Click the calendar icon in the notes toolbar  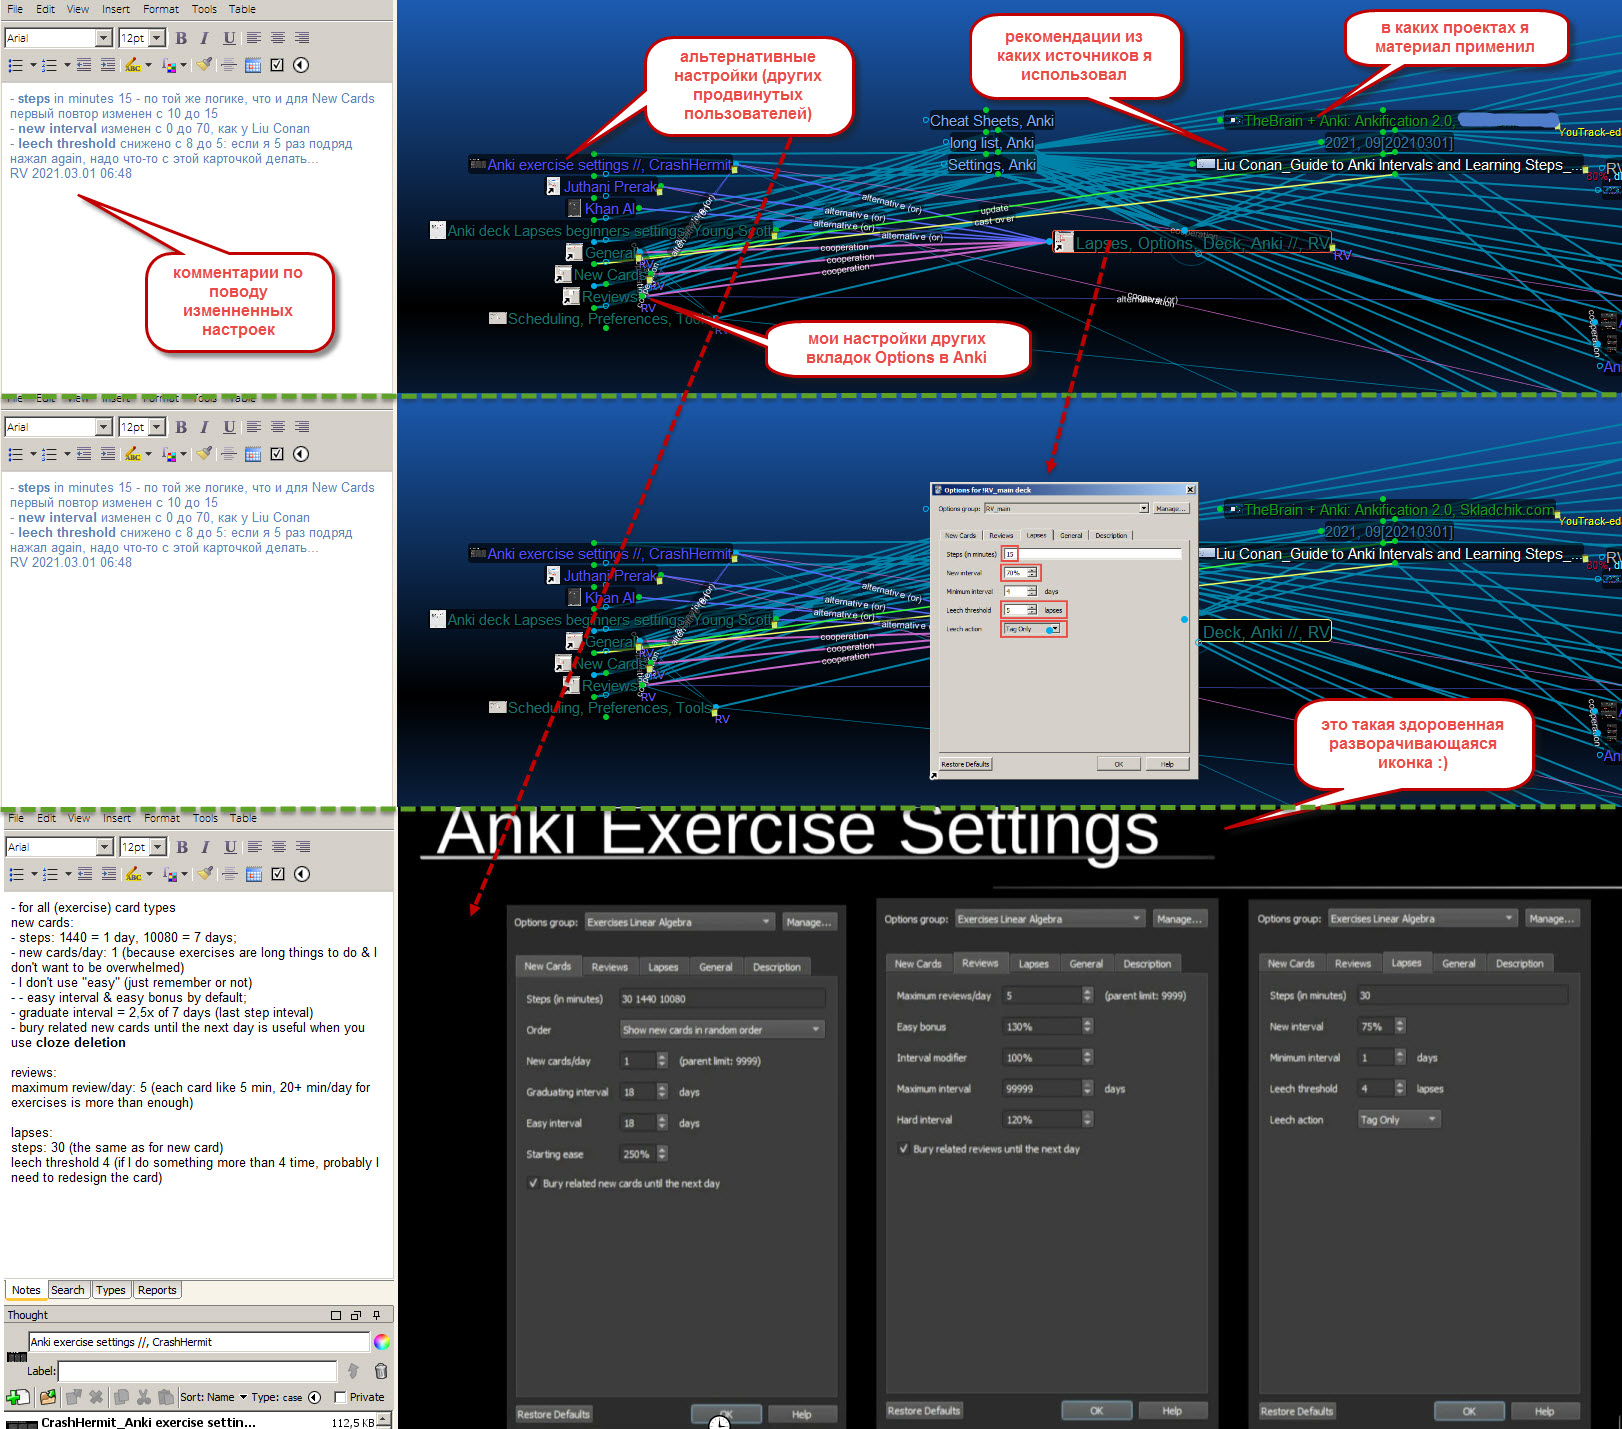click(x=252, y=66)
